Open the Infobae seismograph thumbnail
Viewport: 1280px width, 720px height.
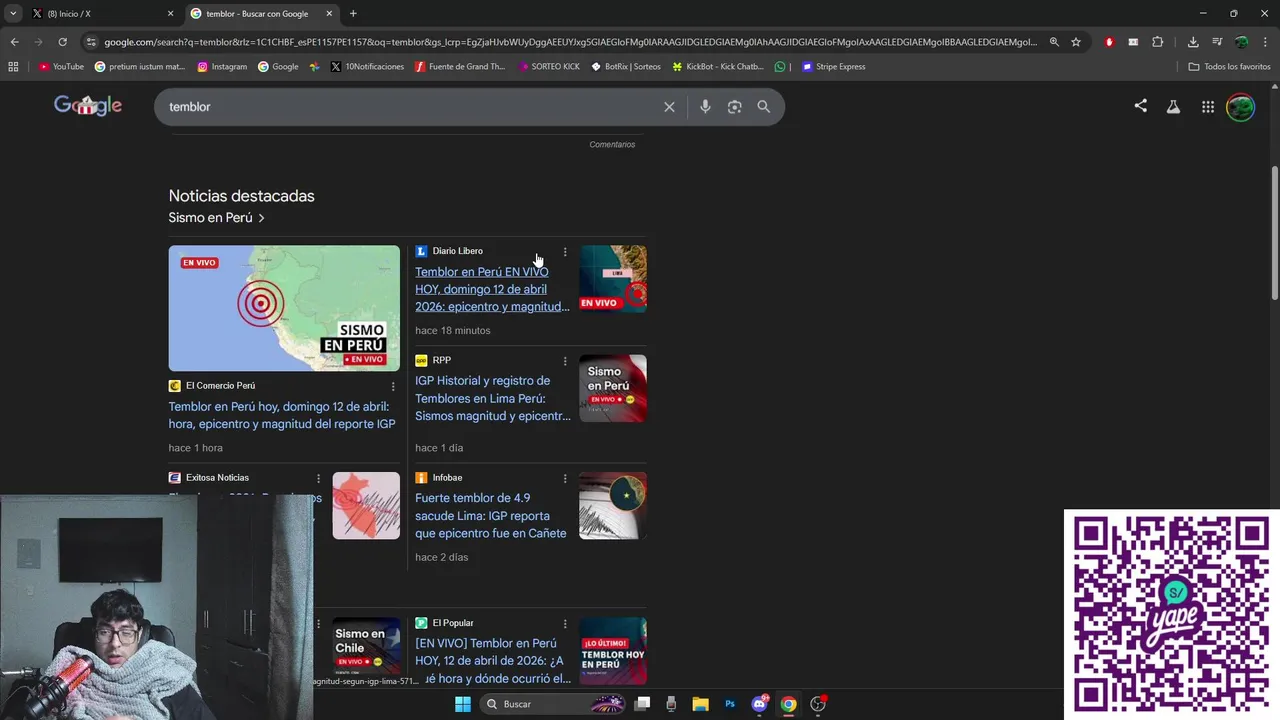point(613,506)
